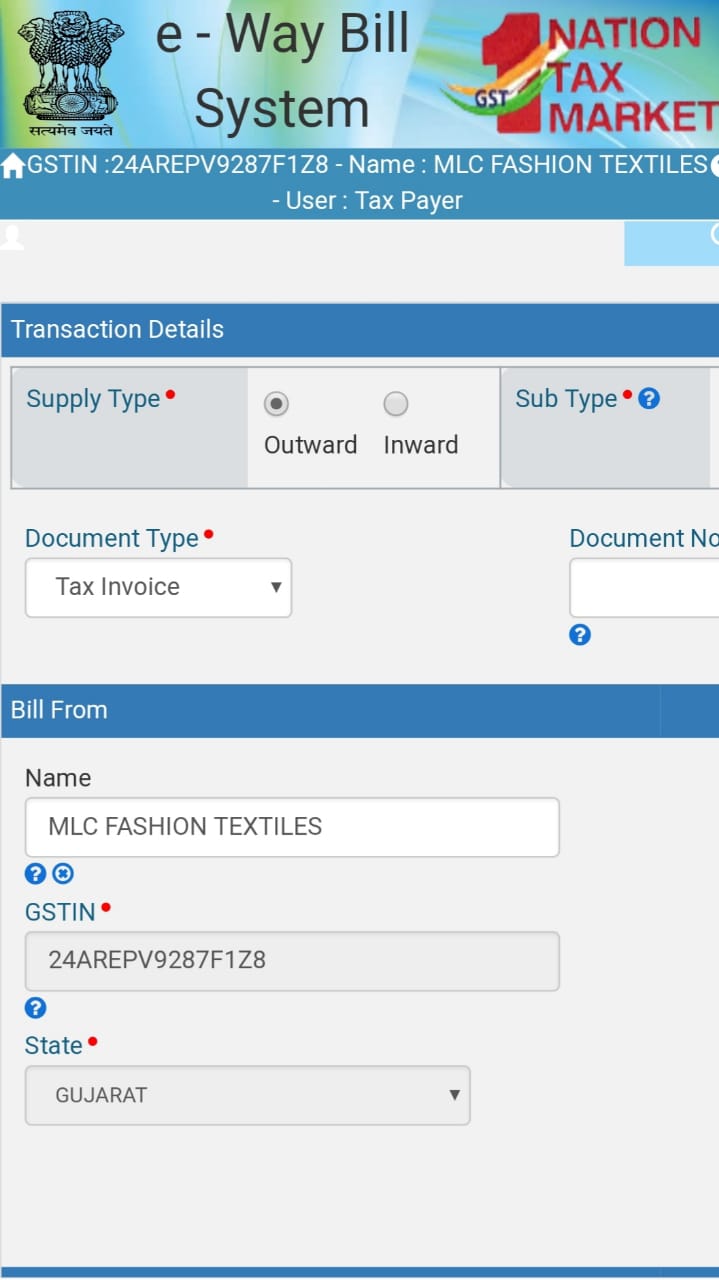Click the national emblem logo
The width and height of the screenshot is (719, 1280).
70,72
